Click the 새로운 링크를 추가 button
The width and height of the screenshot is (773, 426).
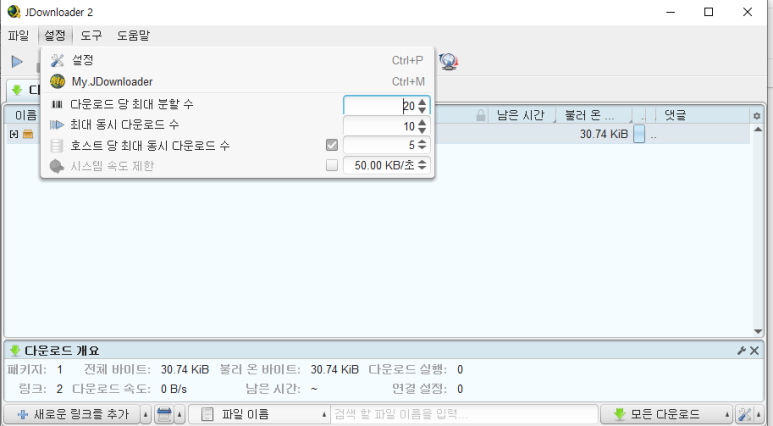(72, 414)
